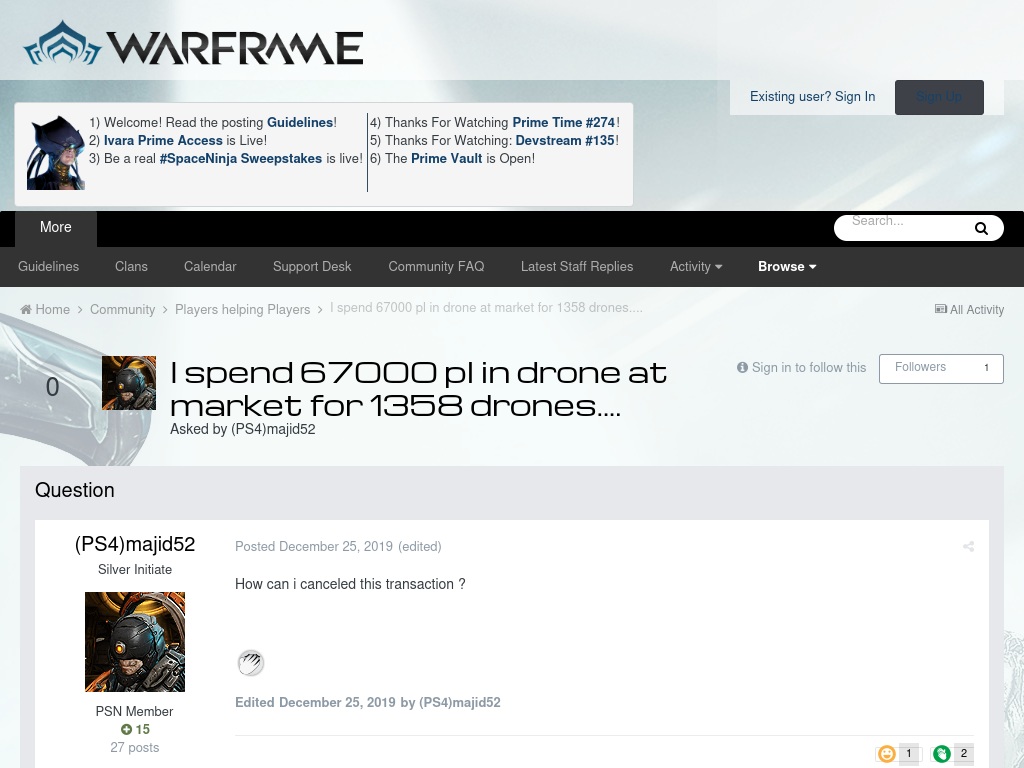This screenshot has width=1024, height=768.
Task: Open the posting Guidelines announcement link
Action: (x=300, y=122)
